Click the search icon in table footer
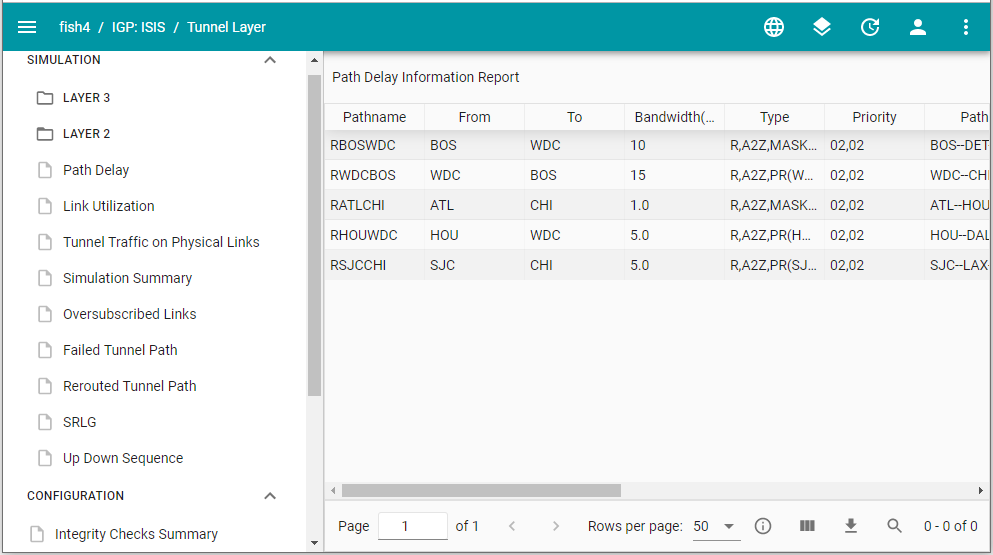993x555 pixels. pyautogui.click(x=895, y=526)
